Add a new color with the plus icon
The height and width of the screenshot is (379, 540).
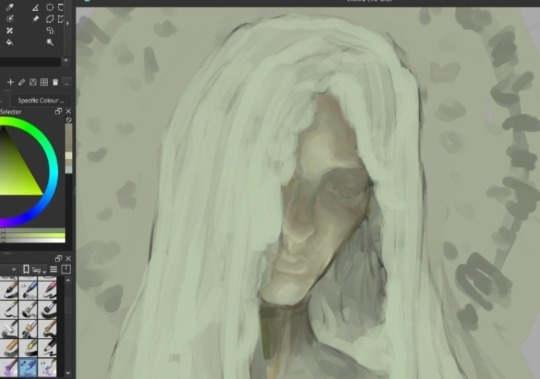[x=10, y=82]
